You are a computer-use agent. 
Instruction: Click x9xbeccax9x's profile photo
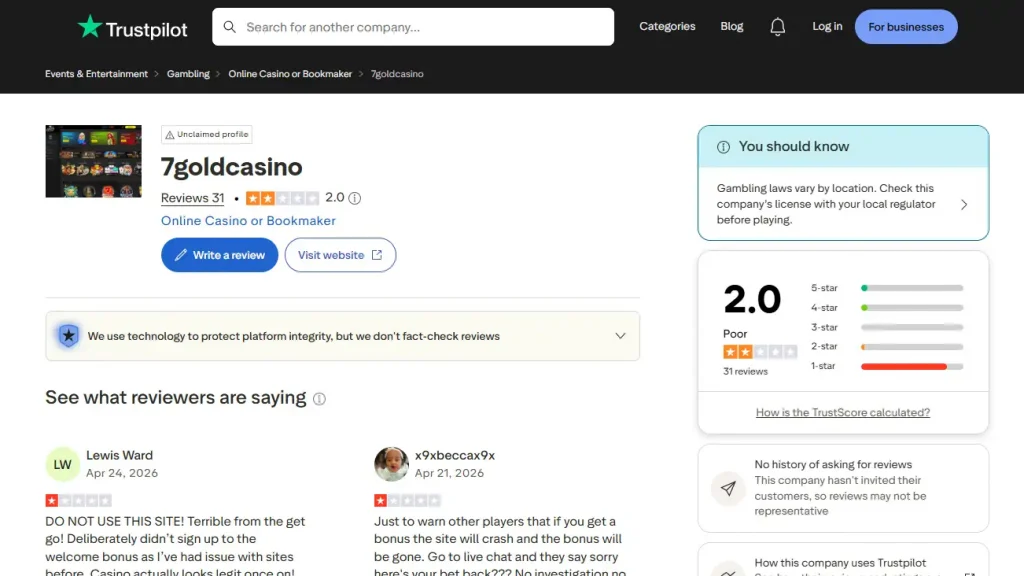click(391, 464)
